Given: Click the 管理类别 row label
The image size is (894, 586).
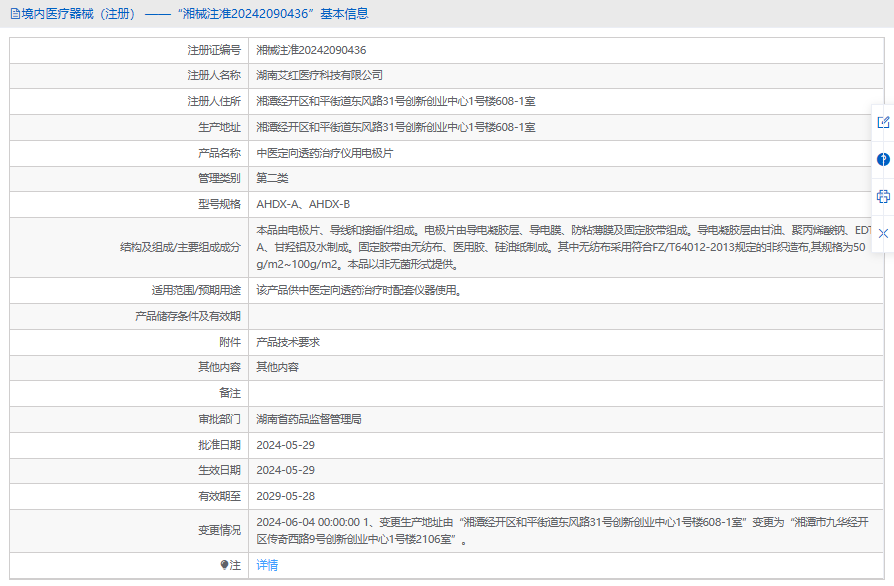Looking at the screenshot, I should point(219,178).
